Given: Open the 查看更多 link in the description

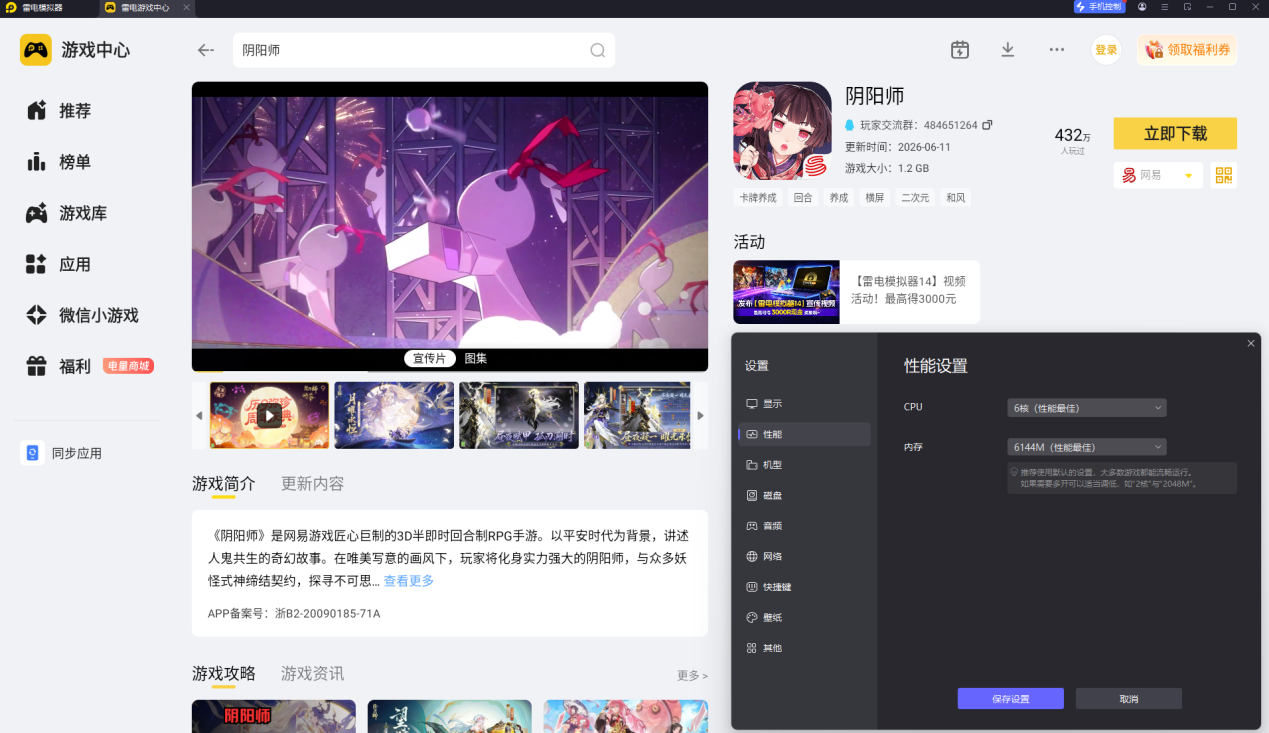Looking at the screenshot, I should [x=409, y=580].
